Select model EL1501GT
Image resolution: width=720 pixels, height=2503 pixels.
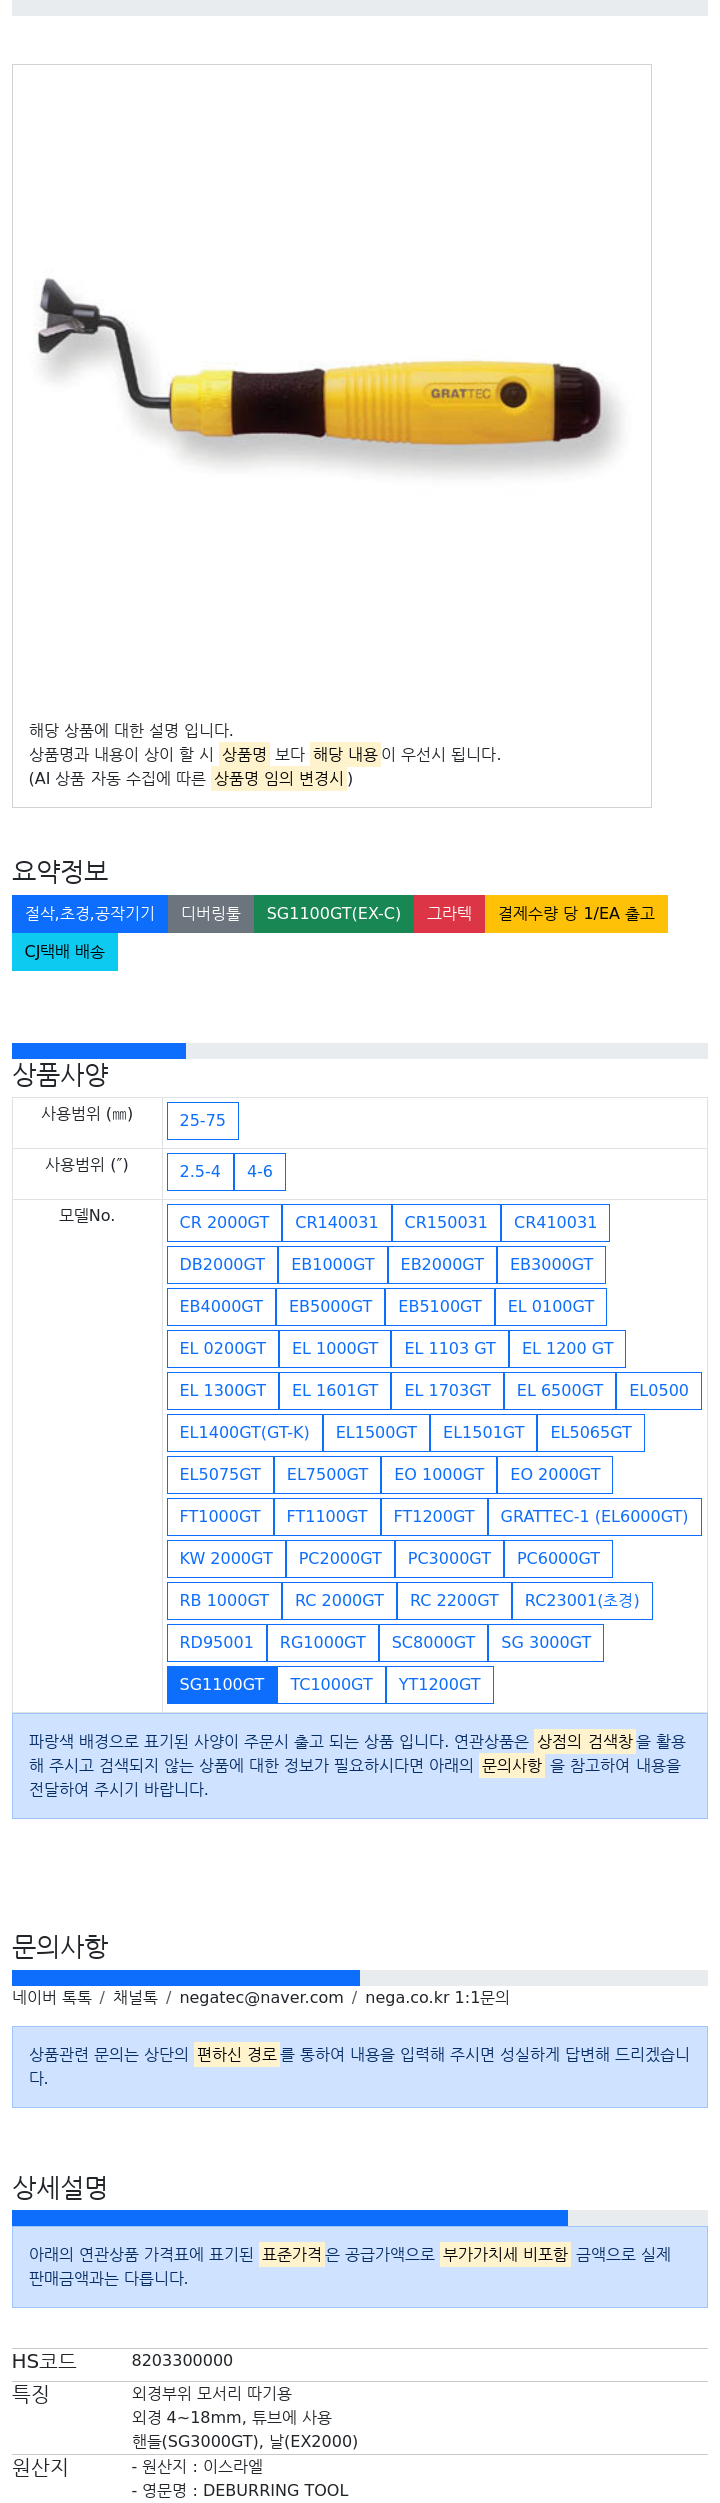point(484,1433)
